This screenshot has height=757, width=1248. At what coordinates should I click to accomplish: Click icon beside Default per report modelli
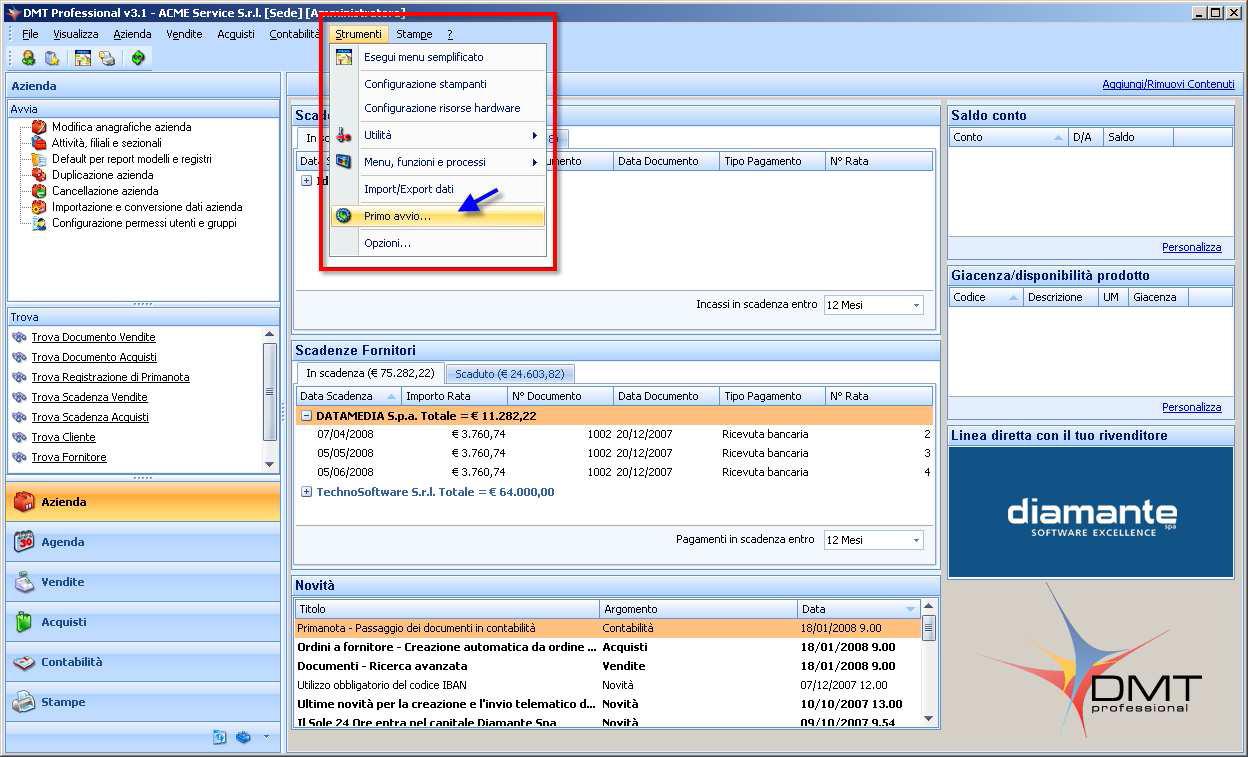pyautogui.click(x=39, y=159)
